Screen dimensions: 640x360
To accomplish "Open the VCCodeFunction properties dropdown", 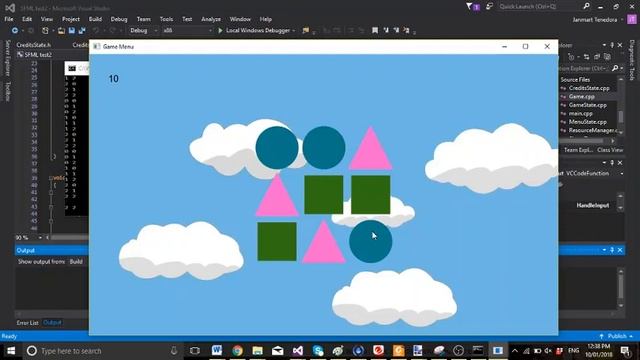I will (622, 173).
